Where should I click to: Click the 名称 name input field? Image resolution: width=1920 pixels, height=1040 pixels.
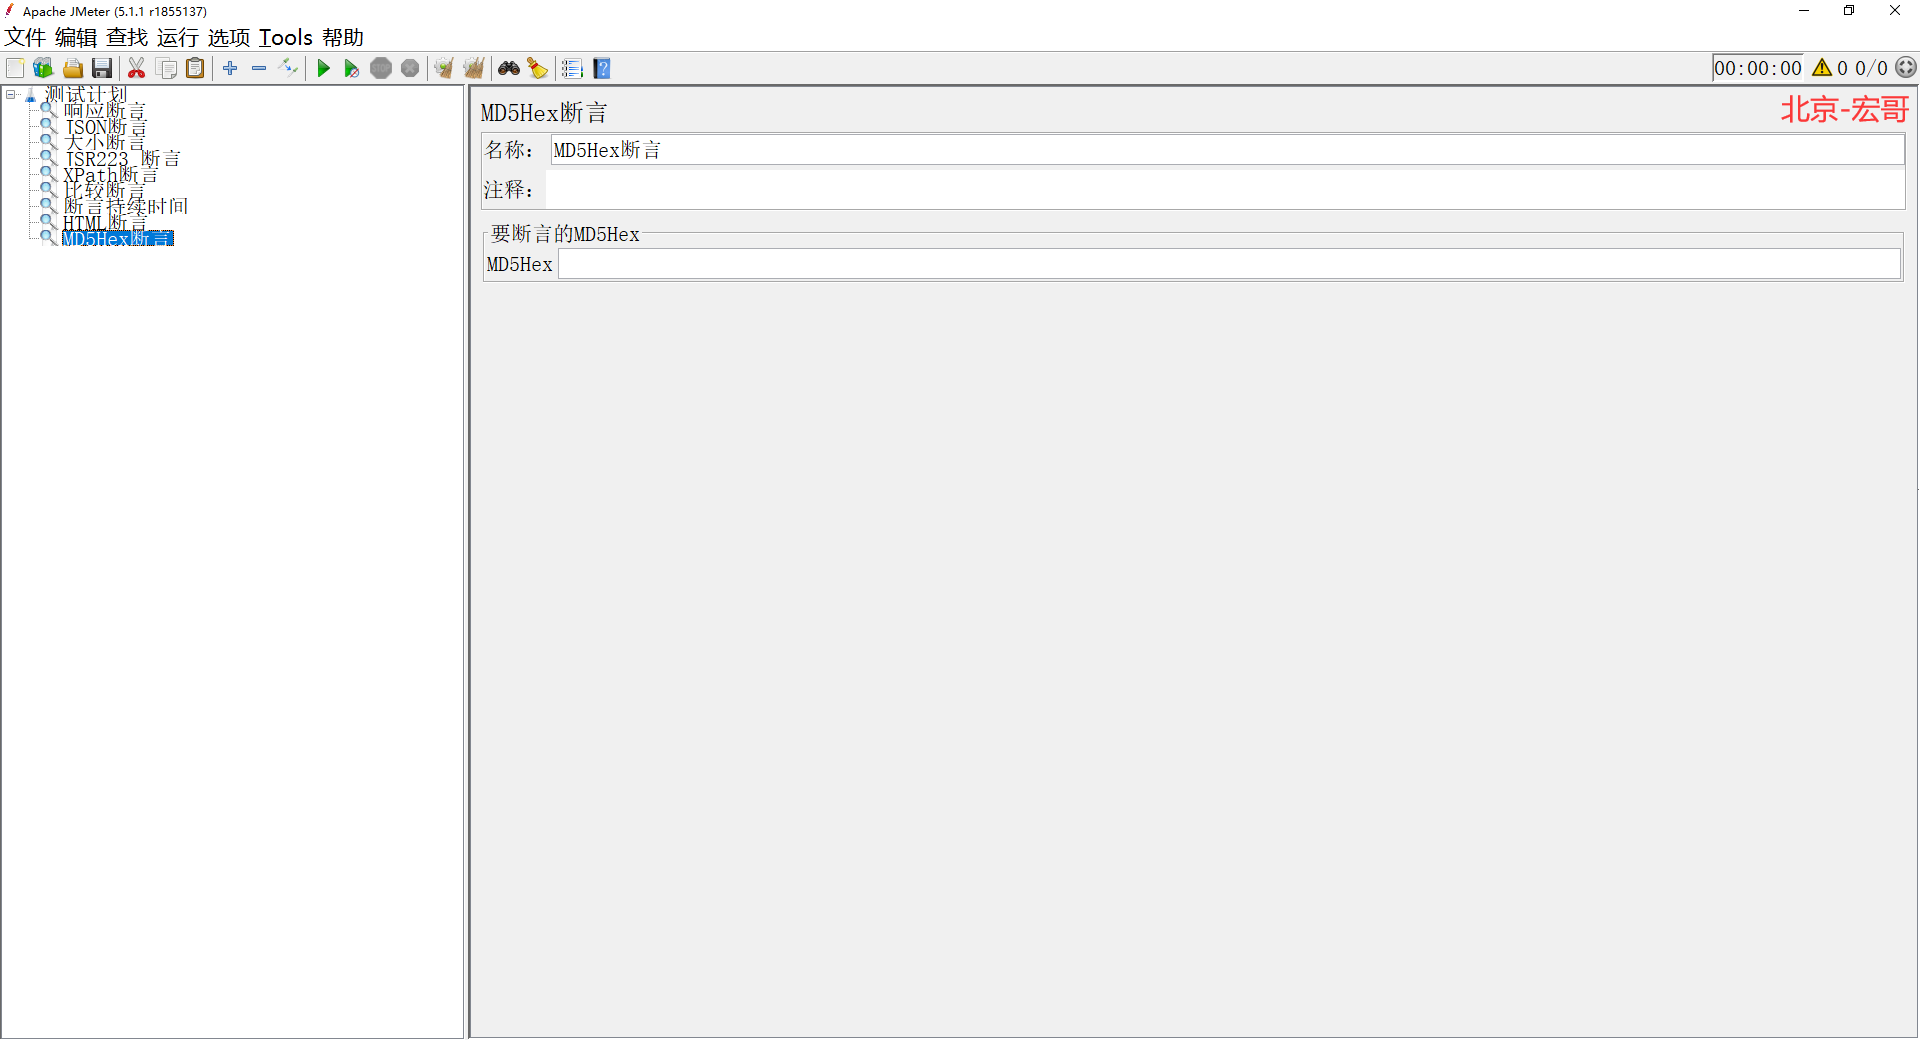coord(1227,150)
